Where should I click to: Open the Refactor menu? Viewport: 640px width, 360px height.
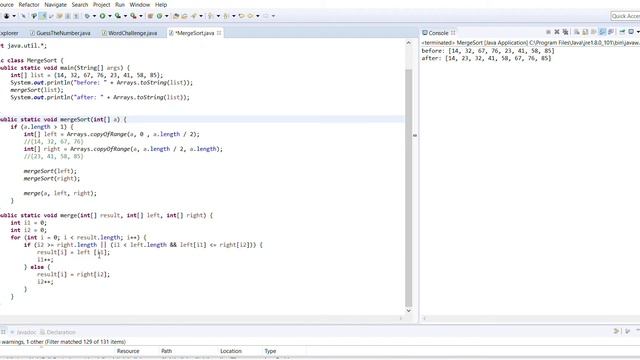pos(29,4)
